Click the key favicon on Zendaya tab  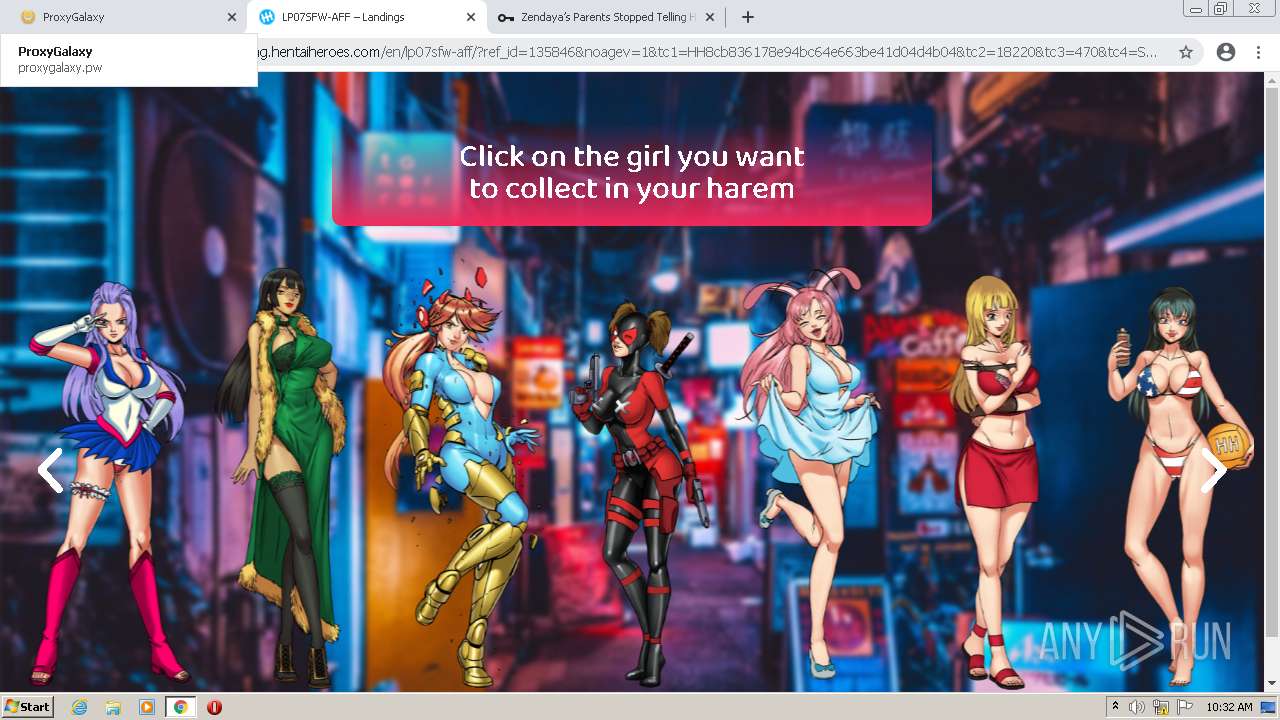tap(505, 17)
